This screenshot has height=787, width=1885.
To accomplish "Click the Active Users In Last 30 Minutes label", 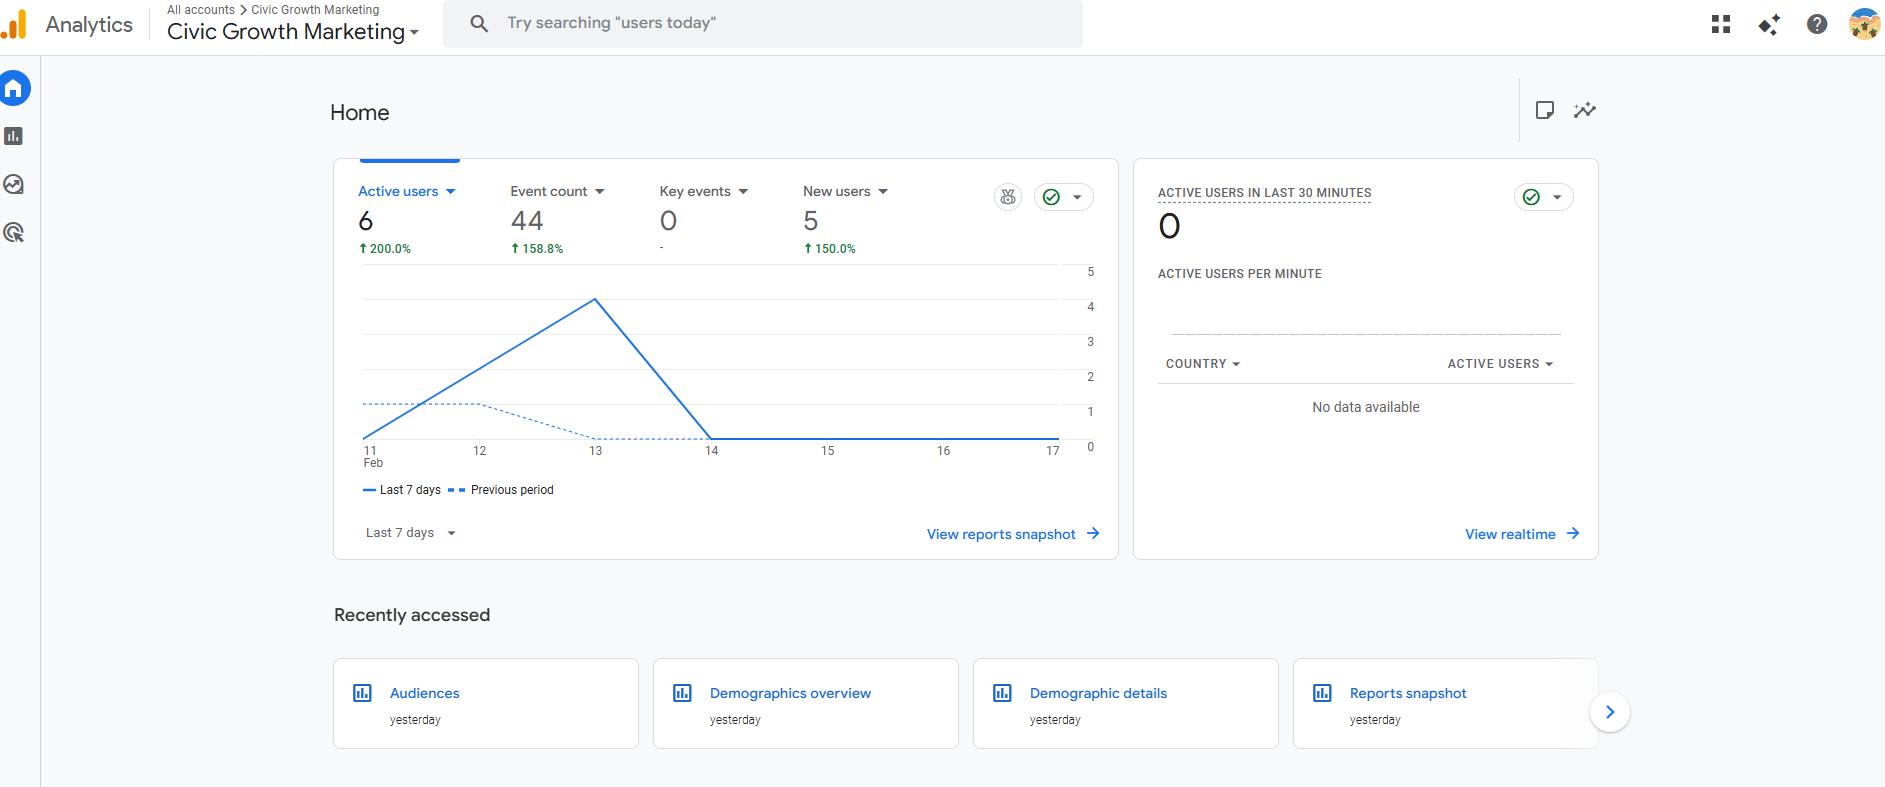I will pos(1265,193).
